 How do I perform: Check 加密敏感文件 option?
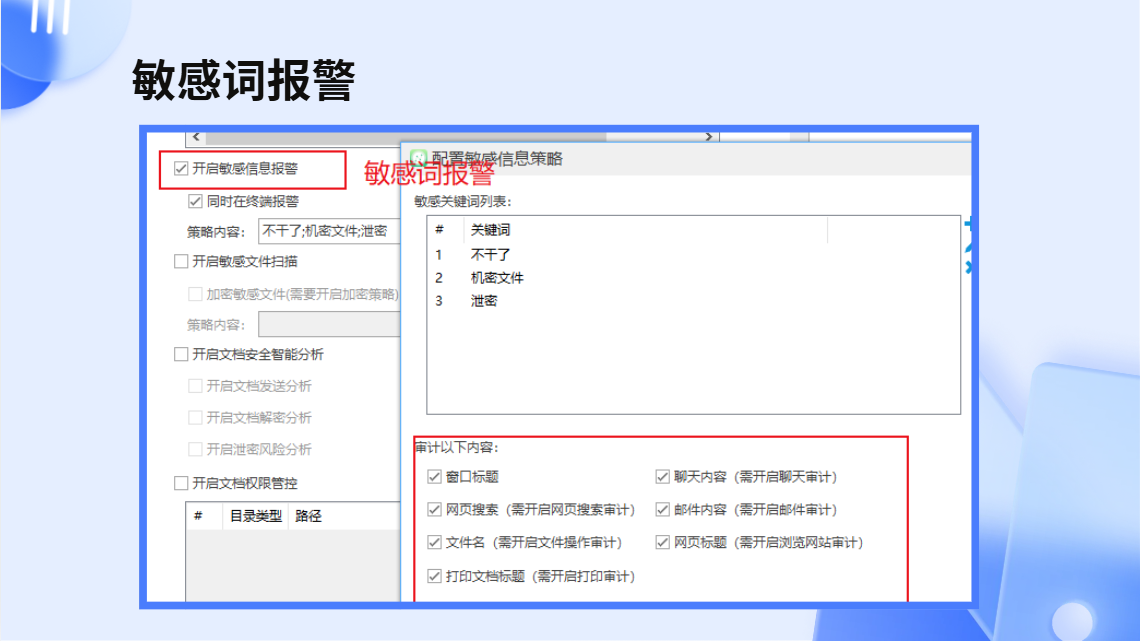[x=195, y=294]
